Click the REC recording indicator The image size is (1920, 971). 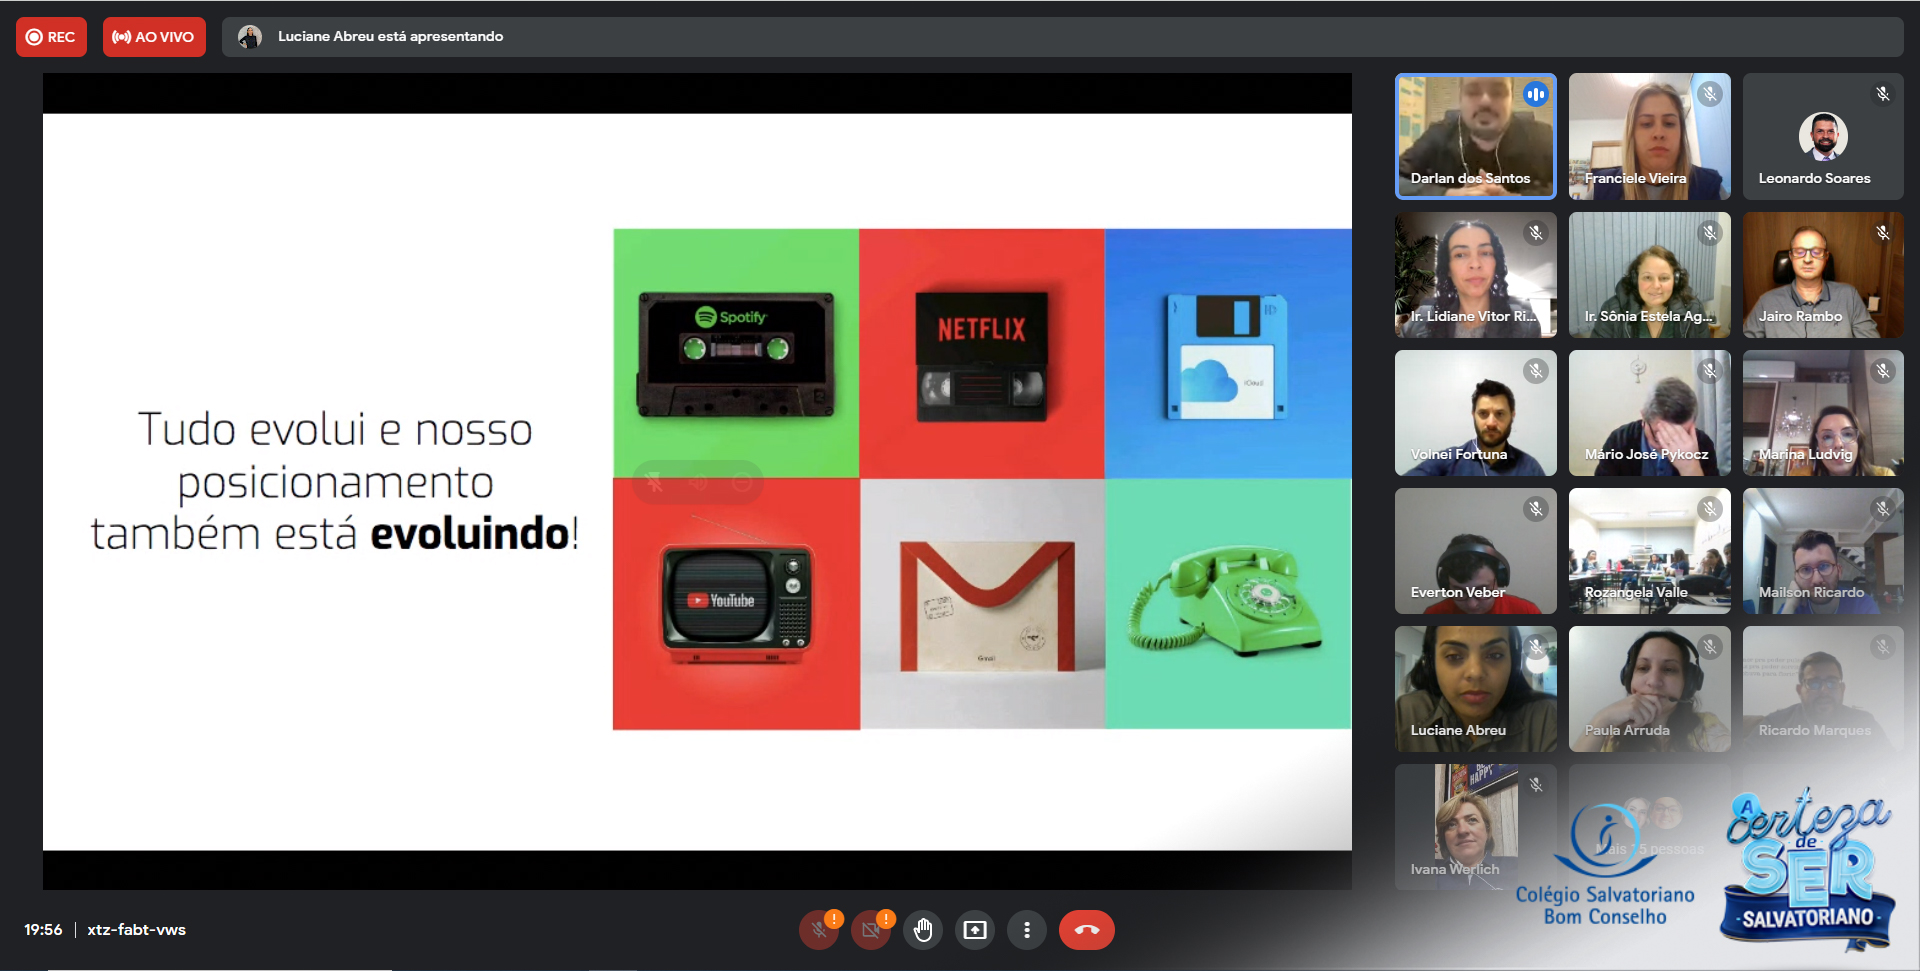51,37
